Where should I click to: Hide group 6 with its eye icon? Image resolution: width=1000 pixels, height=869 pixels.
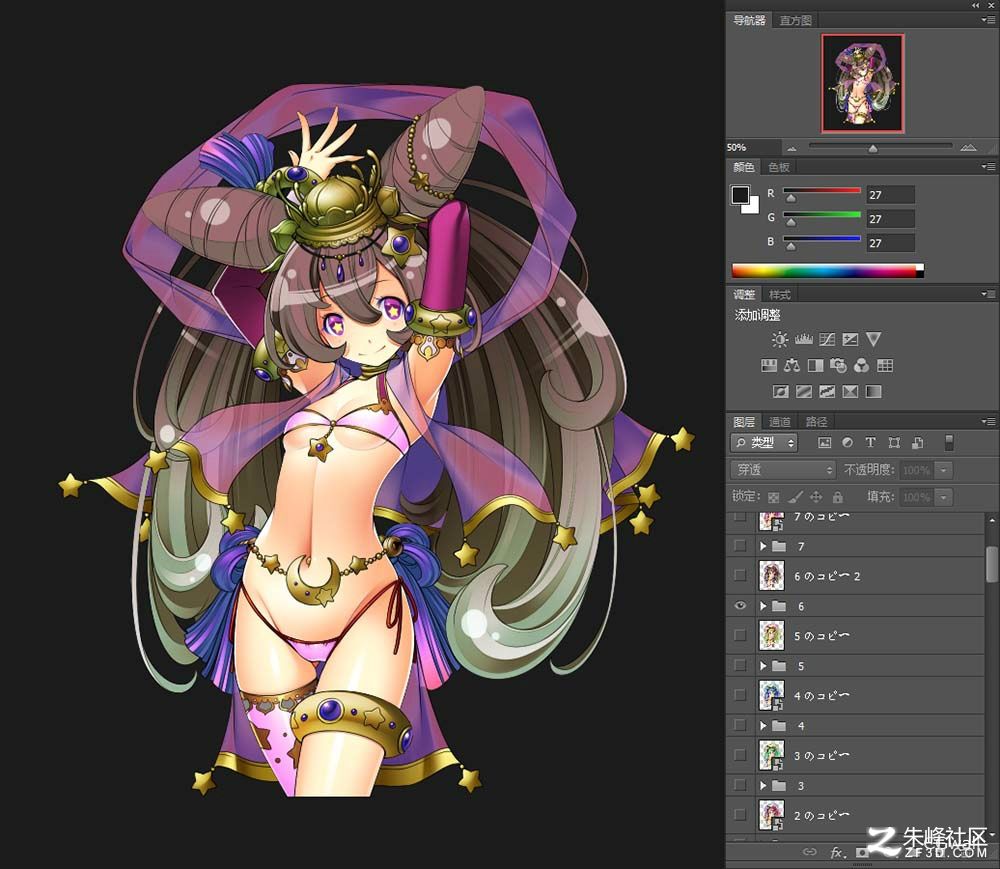point(740,606)
